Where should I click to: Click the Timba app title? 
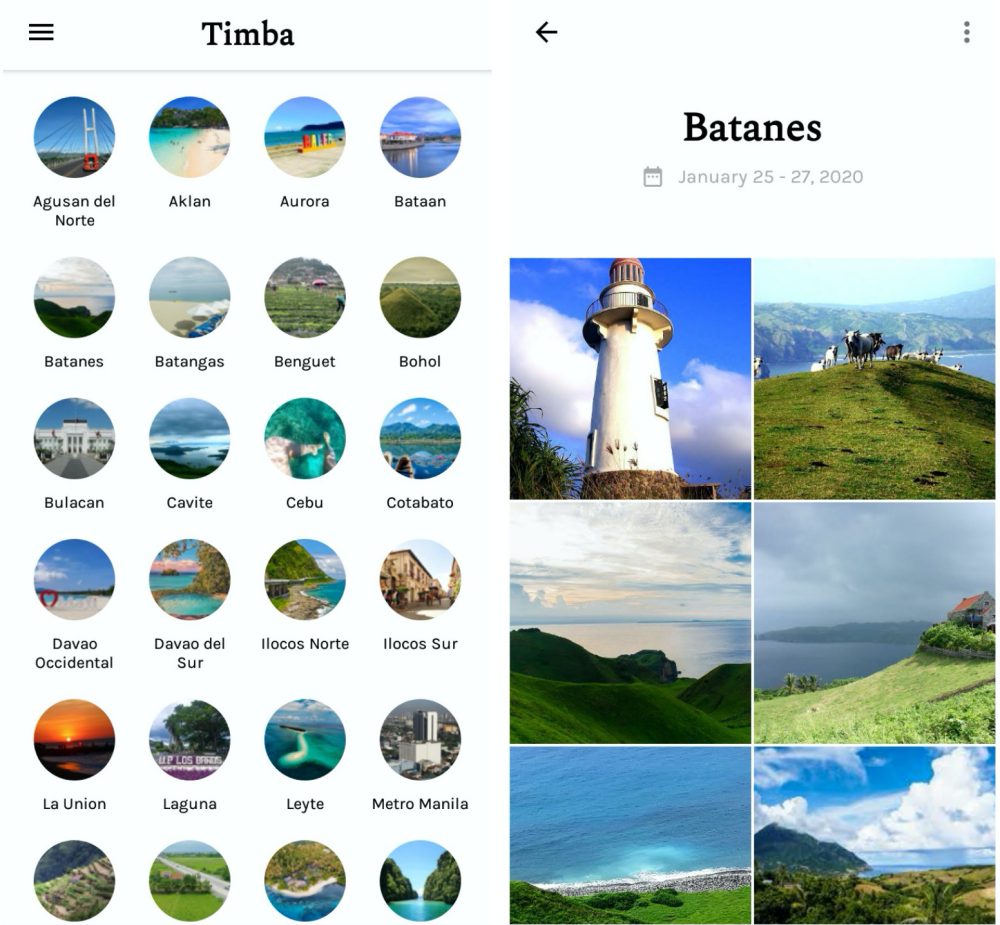click(x=248, y=34)
